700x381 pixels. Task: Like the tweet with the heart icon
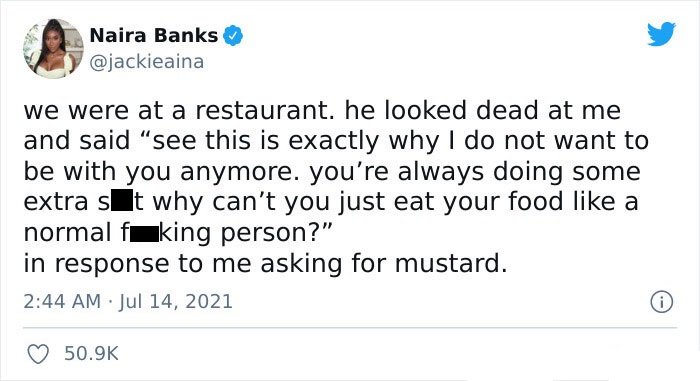point(38,354)
